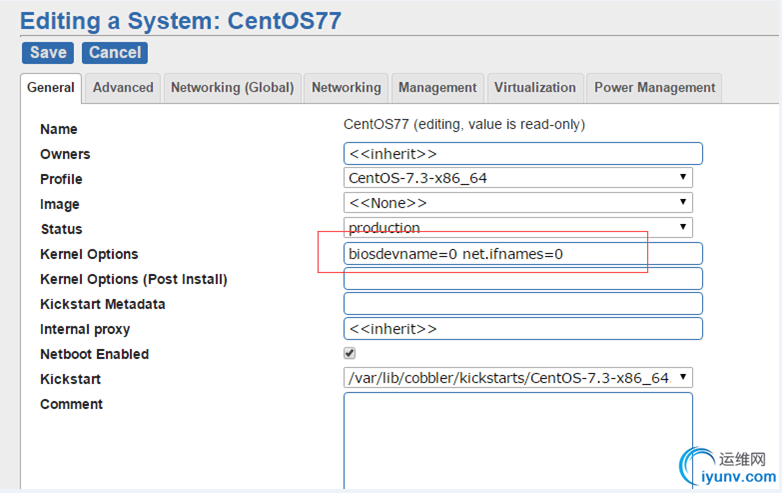Click inside the Comment text area
The image size is (782, 493).
click(x=518, y=441)
